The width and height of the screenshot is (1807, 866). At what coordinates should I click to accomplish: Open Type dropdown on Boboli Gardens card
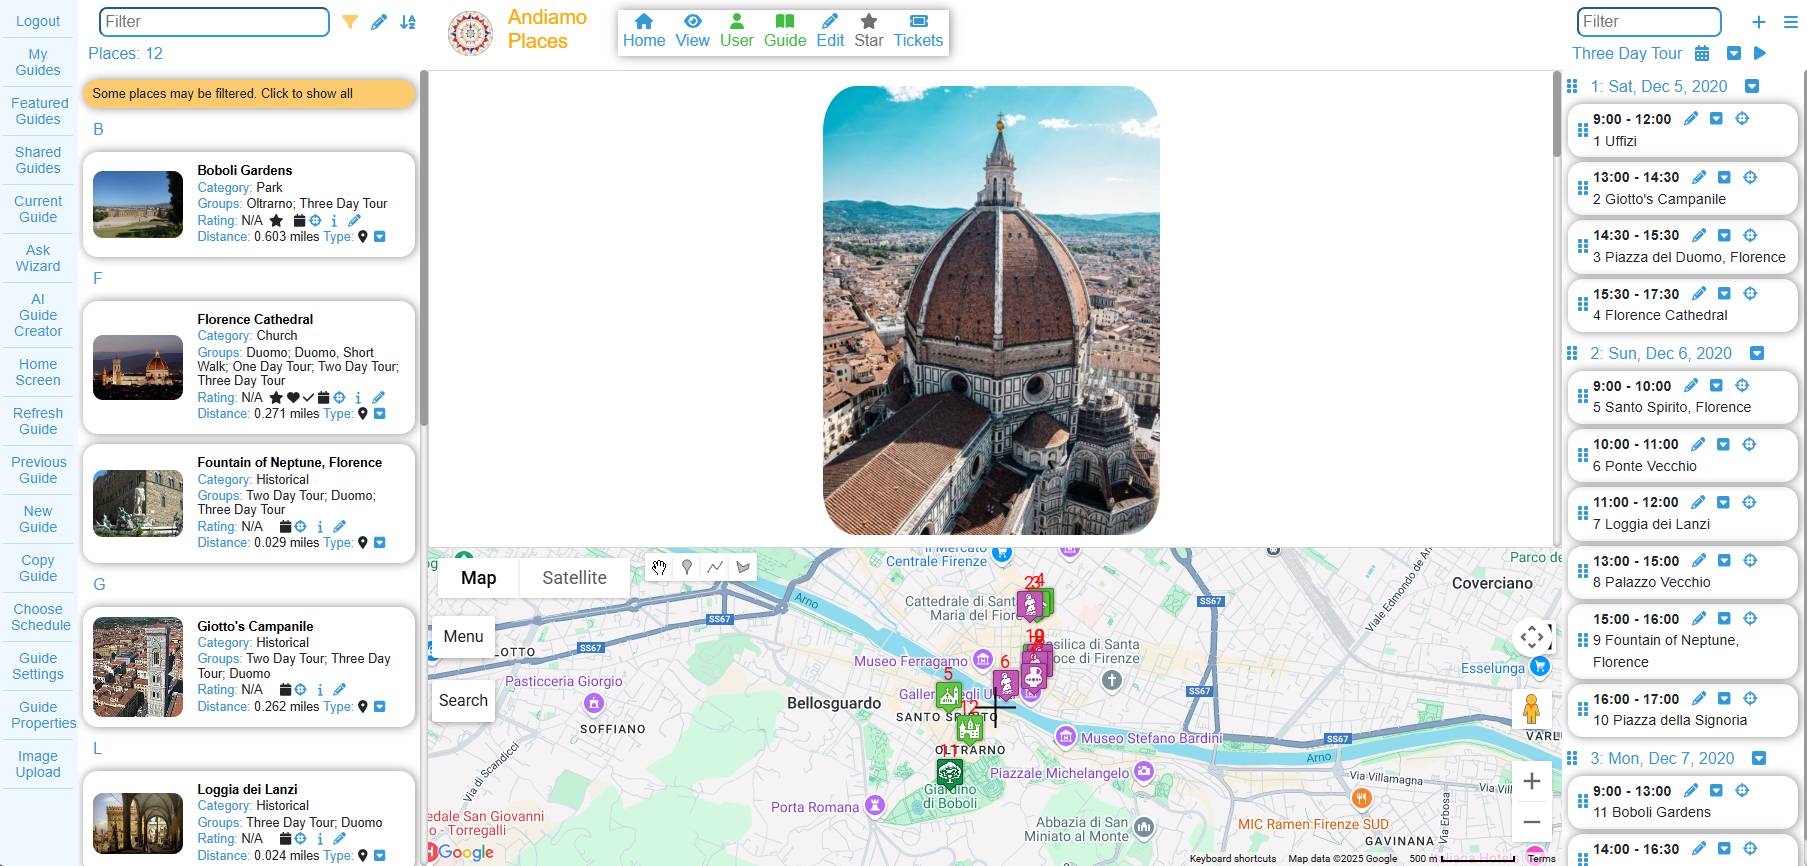pos(380,237)
